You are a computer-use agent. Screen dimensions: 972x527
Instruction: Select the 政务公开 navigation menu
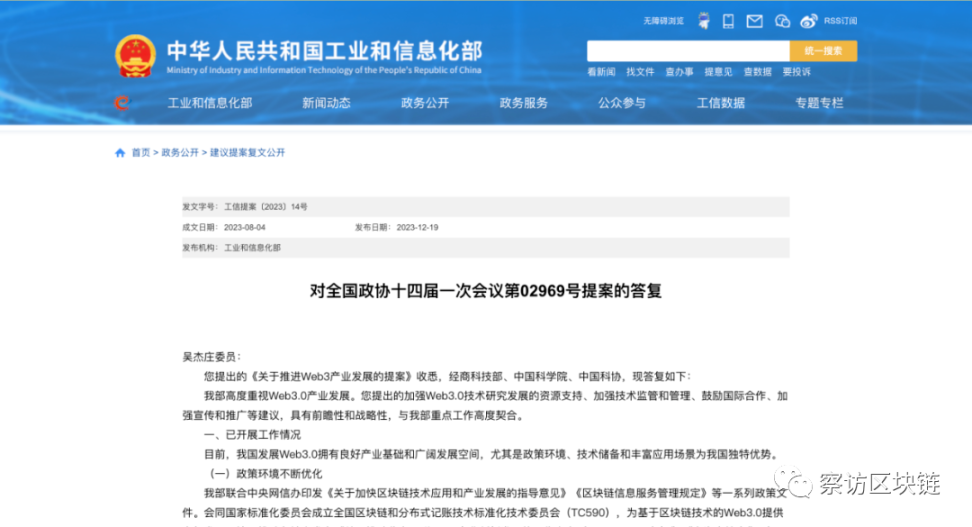coord(425,103)
